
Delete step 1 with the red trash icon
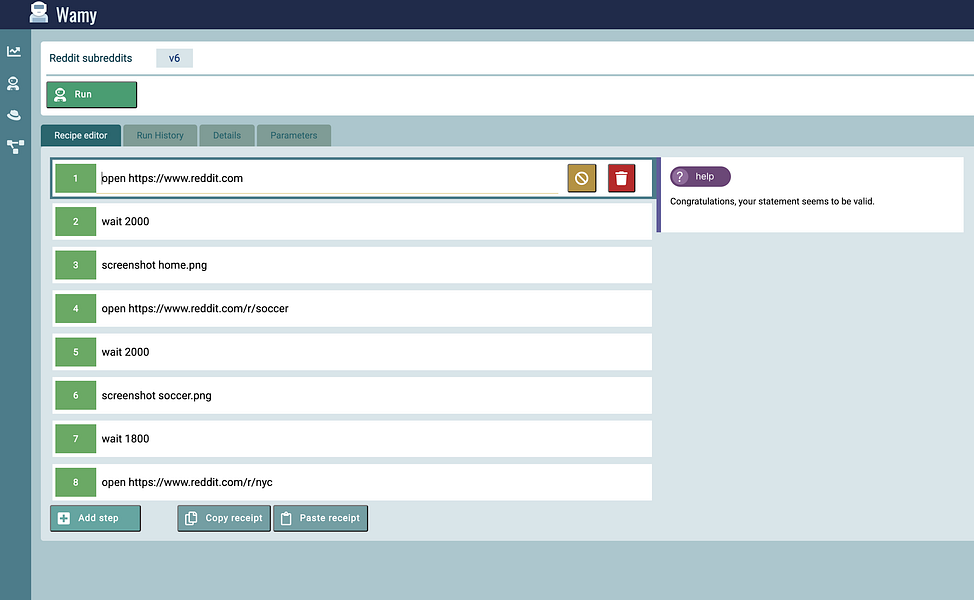621,178
